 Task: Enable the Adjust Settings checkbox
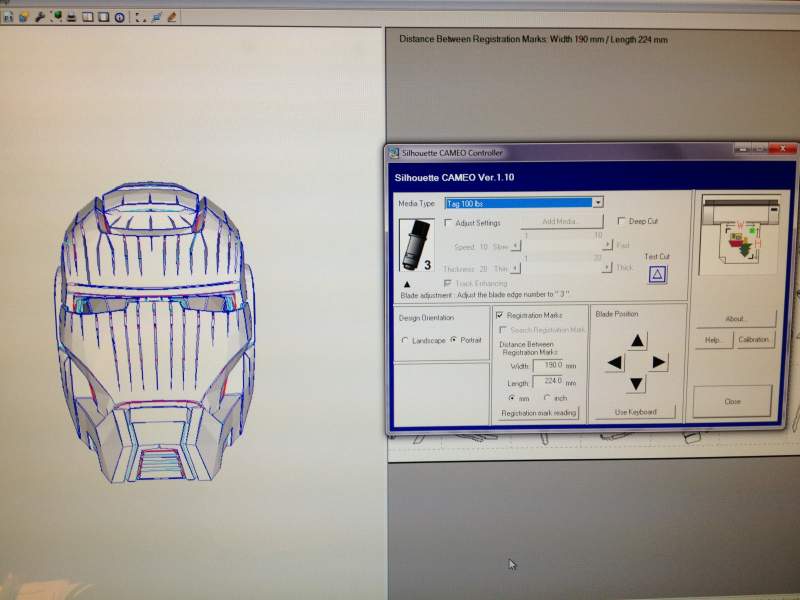point(448,223)
